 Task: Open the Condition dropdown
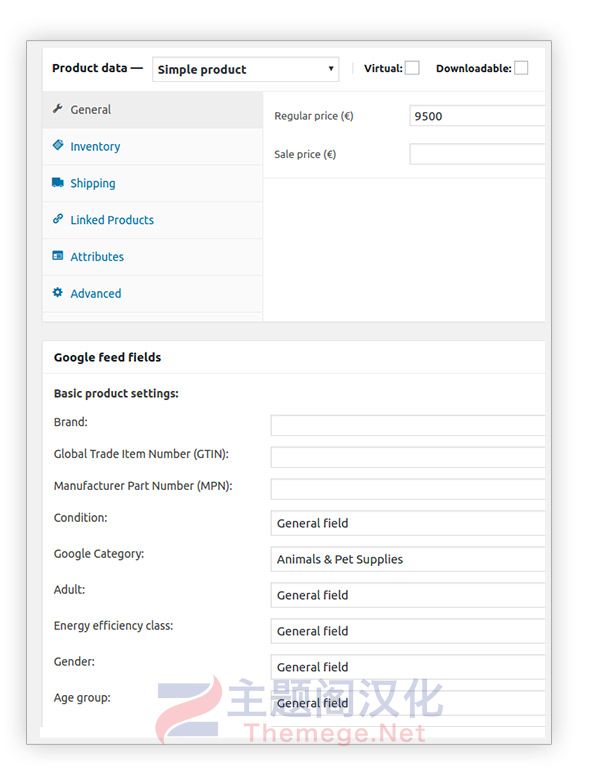tap(408, 523)
